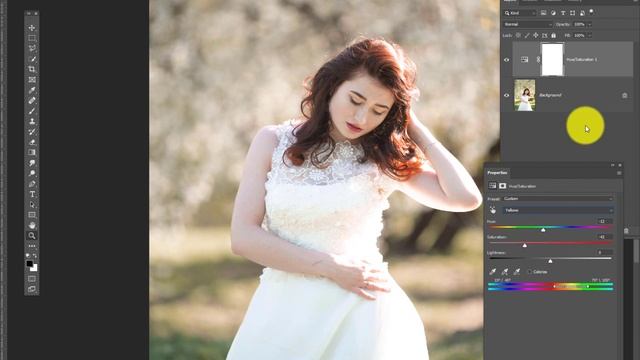Toggle smart object layer filter
Image resolution: width=640 pixels, height=360 pixels.
pos(582,13)
